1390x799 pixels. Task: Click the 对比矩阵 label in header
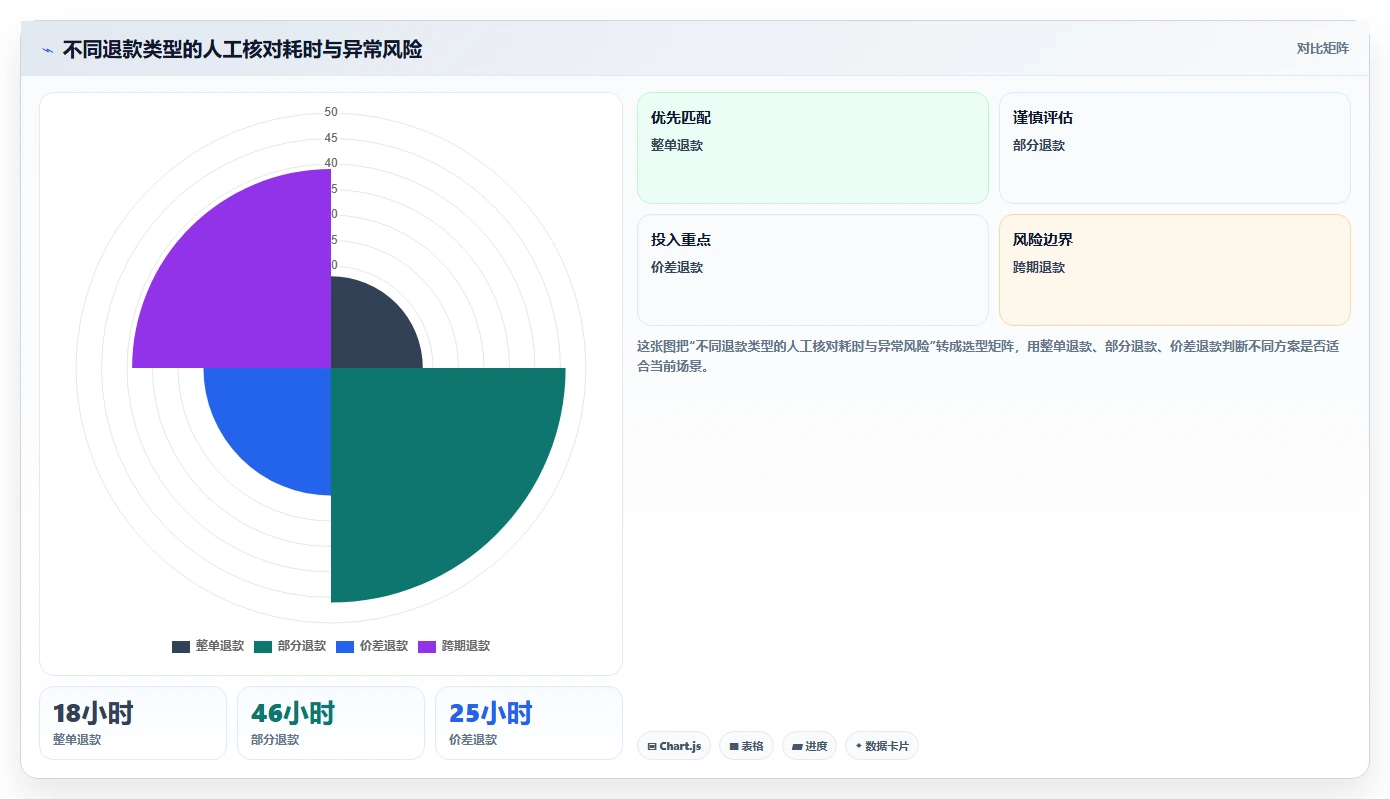1322,48
